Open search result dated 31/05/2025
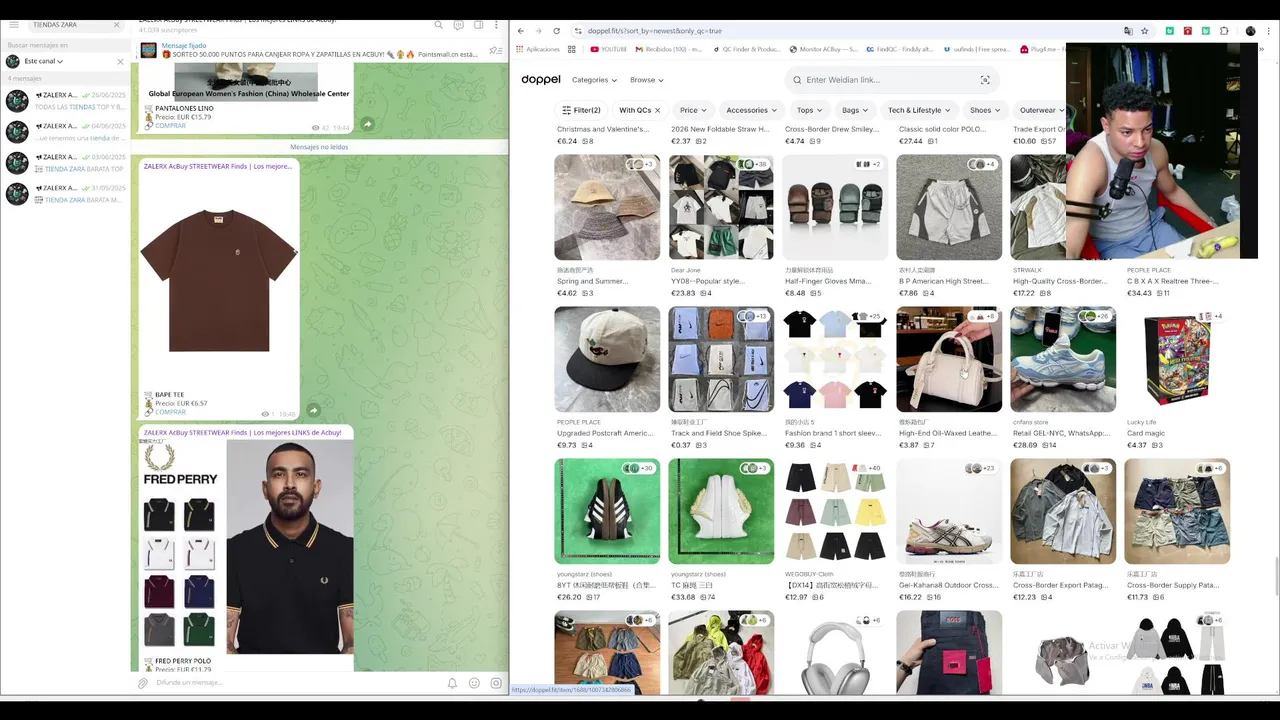 pos(65,194)
